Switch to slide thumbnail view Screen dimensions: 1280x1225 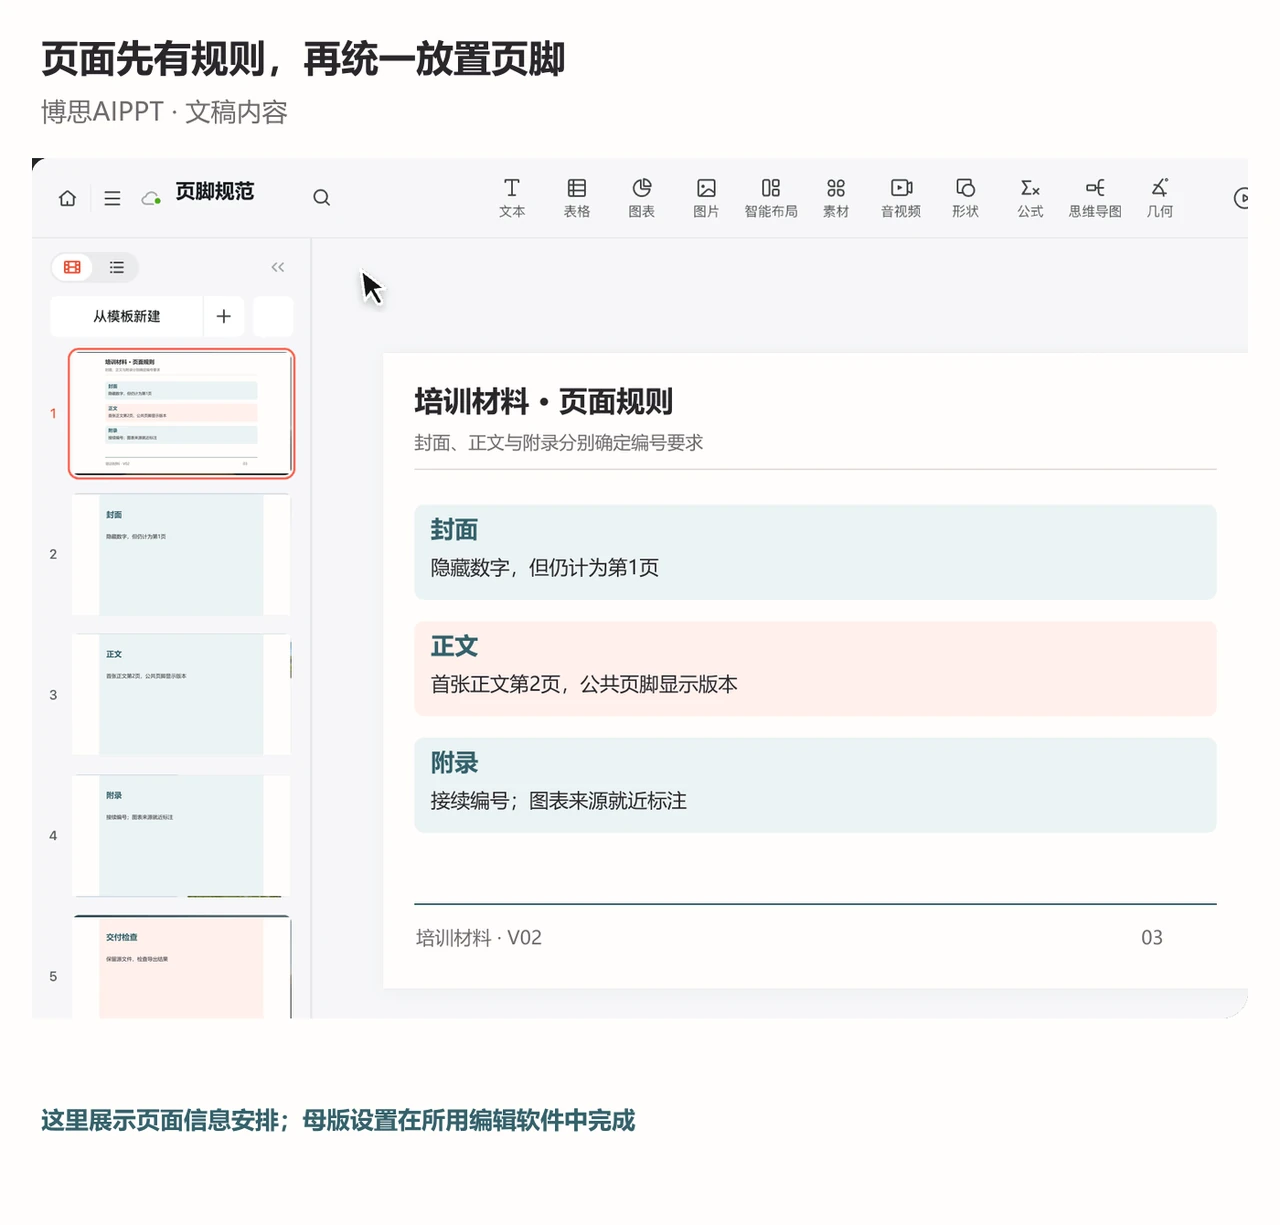[x=72, y=267]
